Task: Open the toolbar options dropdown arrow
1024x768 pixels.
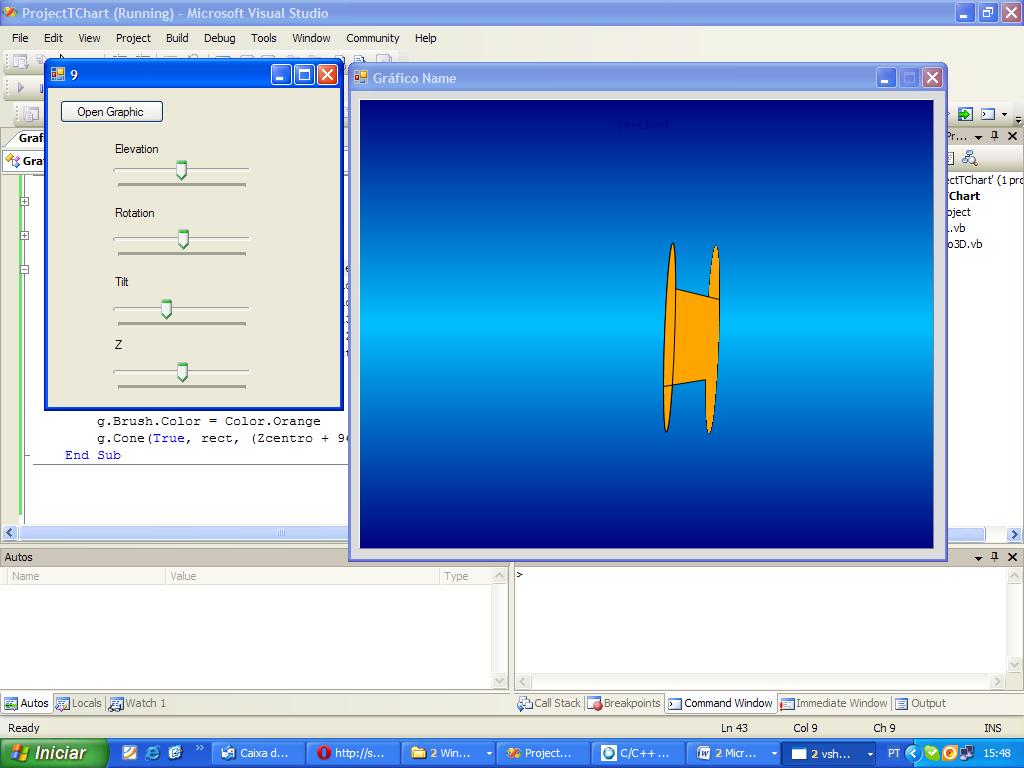Action: click(x=1017, y=118)
